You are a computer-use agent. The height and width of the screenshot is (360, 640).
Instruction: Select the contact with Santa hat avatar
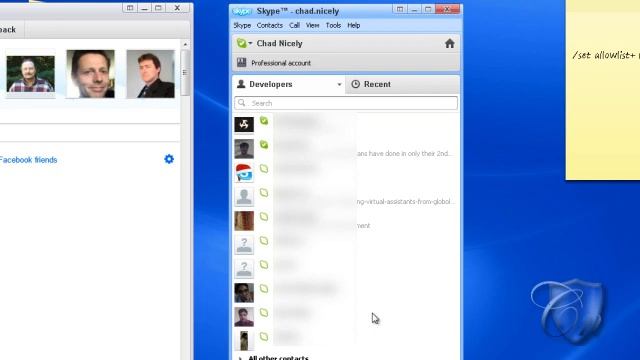click(x=244, y=173)
